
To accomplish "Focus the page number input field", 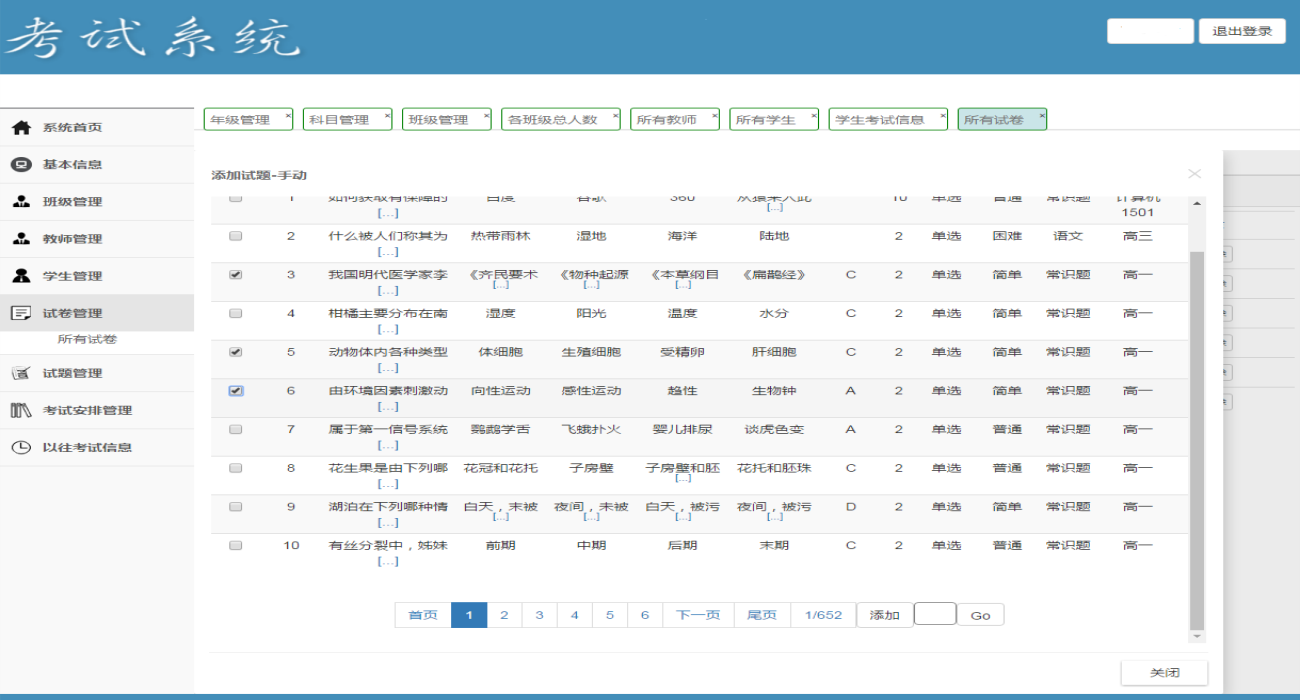I will pos(935,614).
